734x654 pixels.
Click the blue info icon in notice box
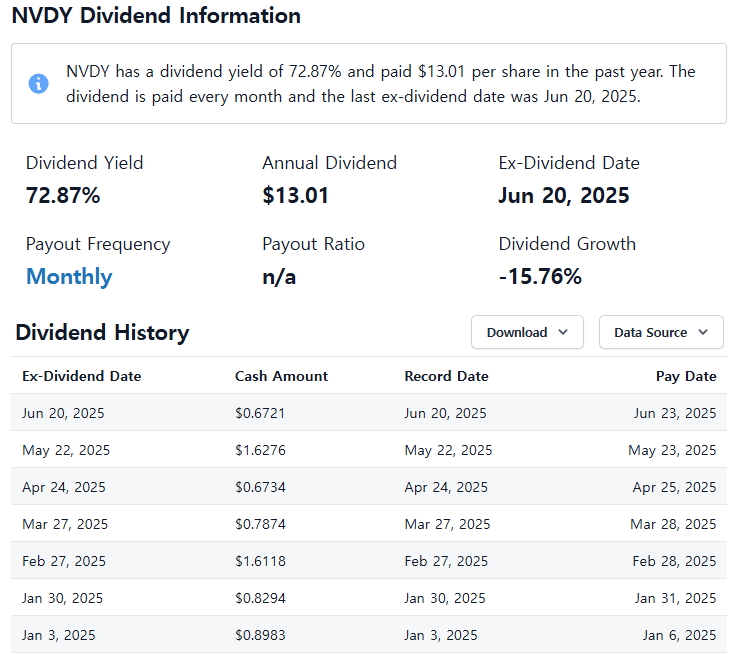point(38,84)
